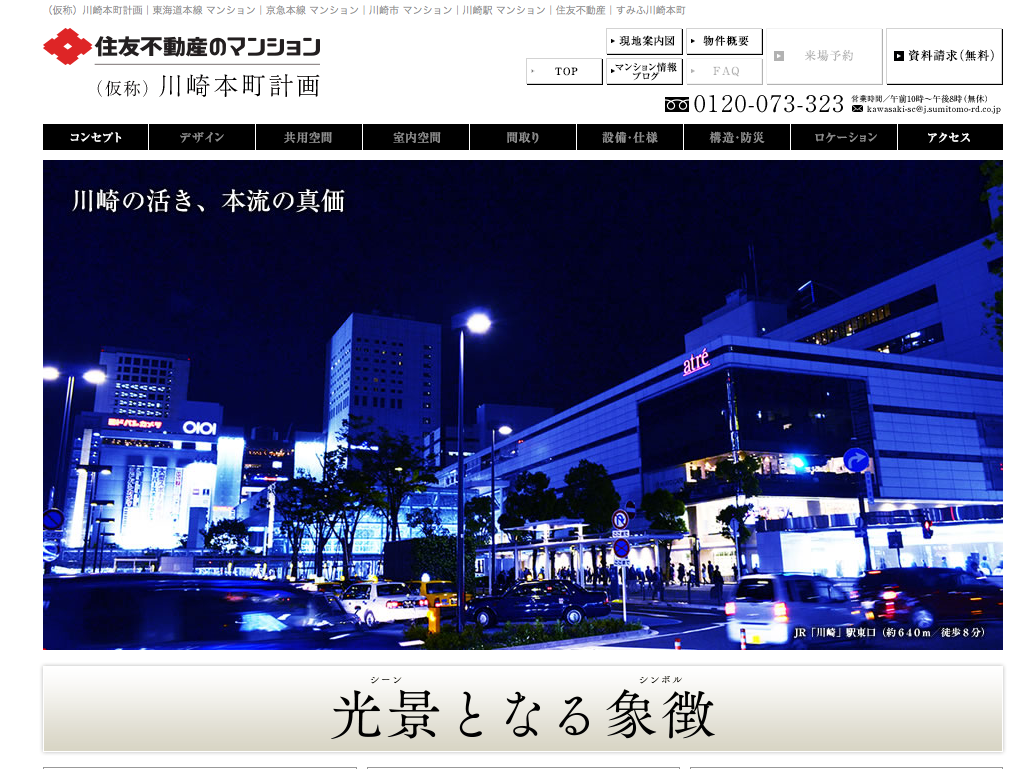This screenshot has width=1029, height=769.
Task: Click the square icon on 資料請求 button
Action: coord(899,56)
